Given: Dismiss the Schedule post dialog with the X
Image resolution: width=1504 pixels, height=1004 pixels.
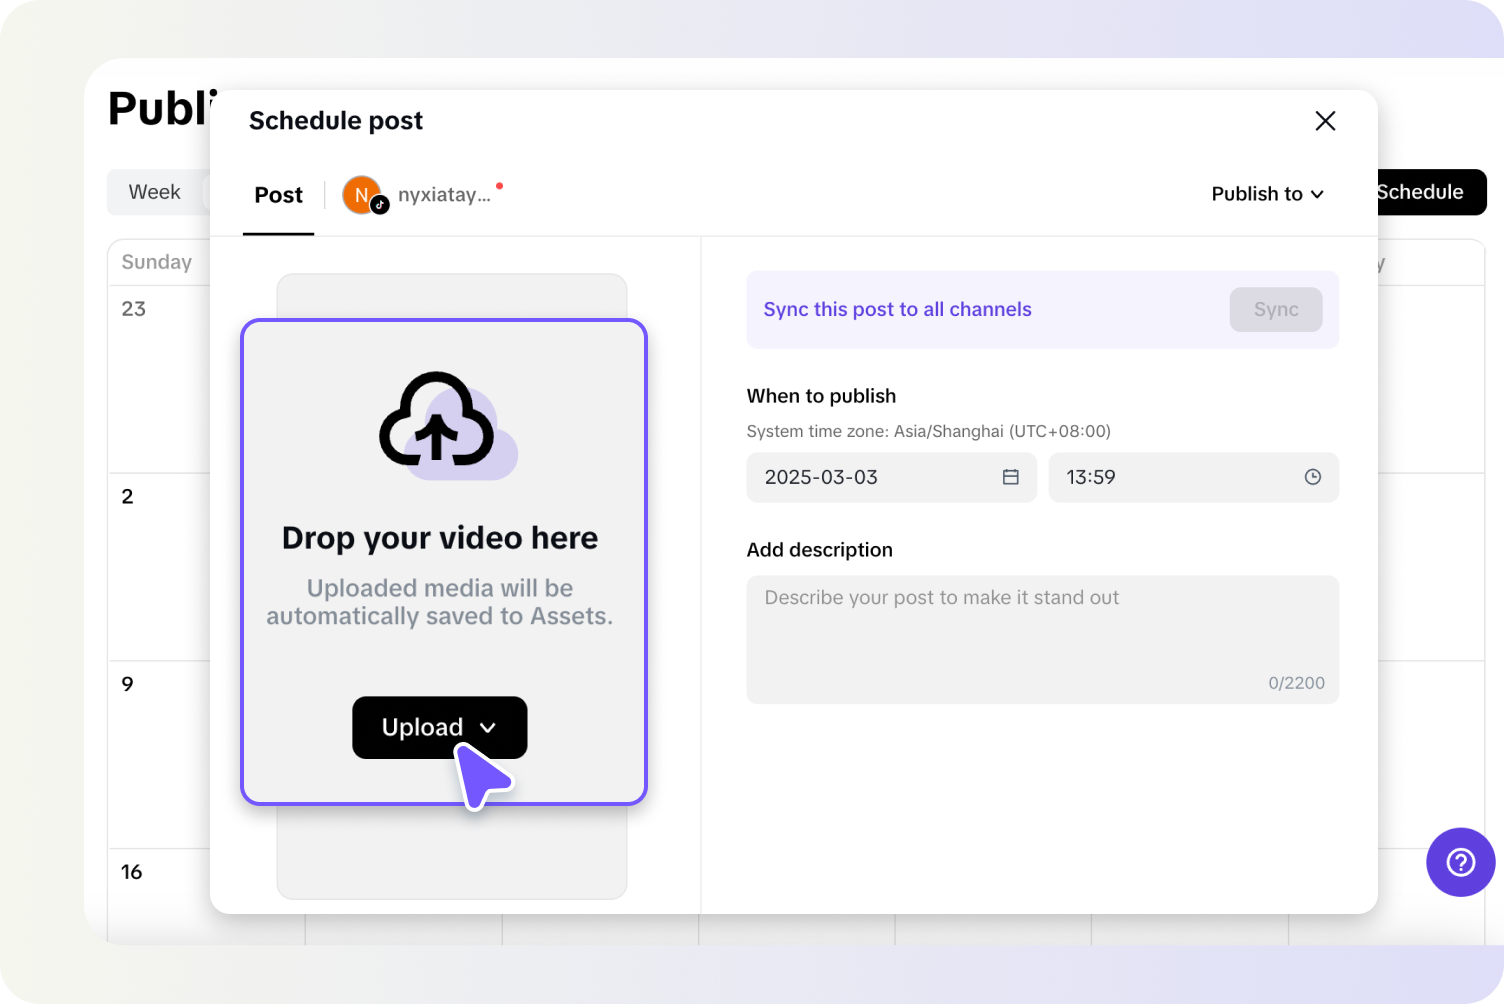Looking at the screenshot, I should [1325, 120].
